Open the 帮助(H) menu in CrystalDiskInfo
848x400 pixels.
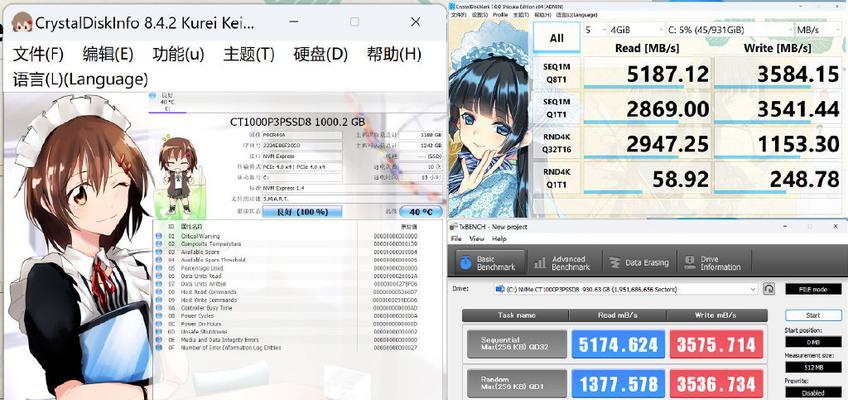click(394, 54)
